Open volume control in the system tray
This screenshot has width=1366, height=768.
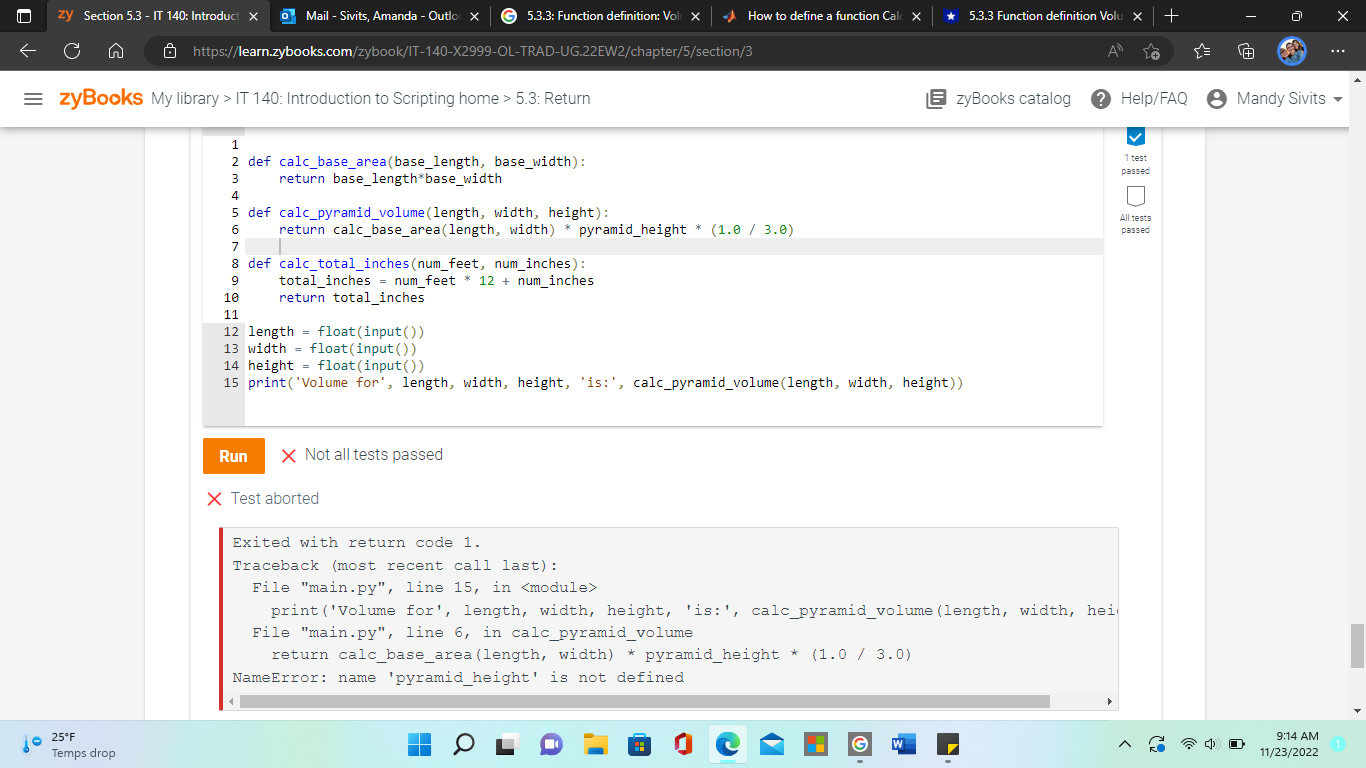tap(1209, 744)
